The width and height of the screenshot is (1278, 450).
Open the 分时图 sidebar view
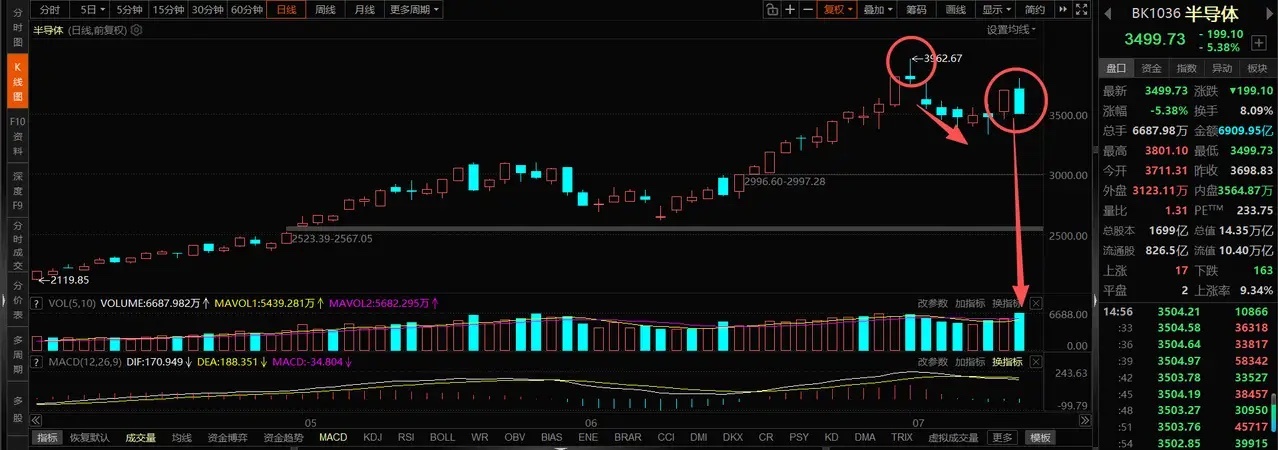(x=16, y=29)
